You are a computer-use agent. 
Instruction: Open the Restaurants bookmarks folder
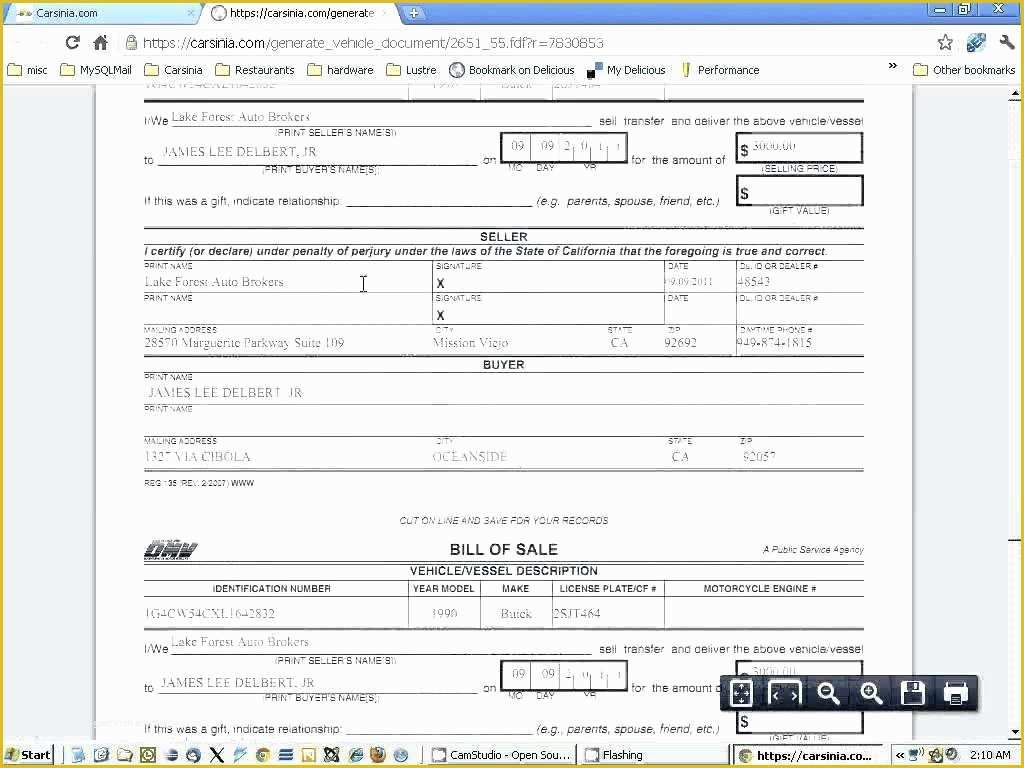click(x=255, y=70)
